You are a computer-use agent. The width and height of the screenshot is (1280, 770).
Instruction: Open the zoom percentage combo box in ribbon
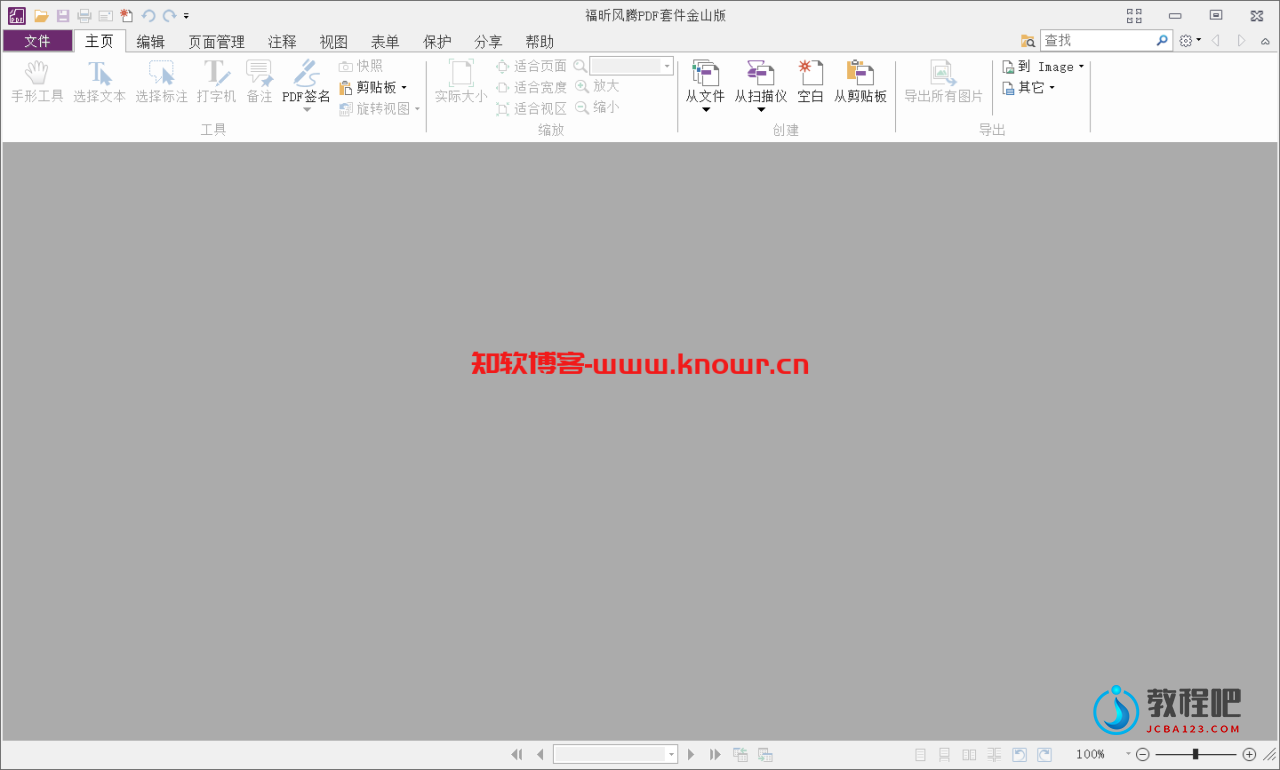(x=631, y=66)
